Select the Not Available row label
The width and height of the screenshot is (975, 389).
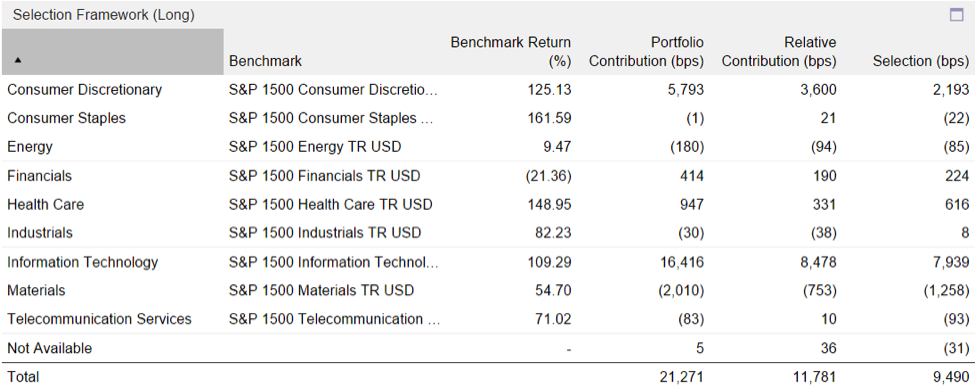coord(49,348)
